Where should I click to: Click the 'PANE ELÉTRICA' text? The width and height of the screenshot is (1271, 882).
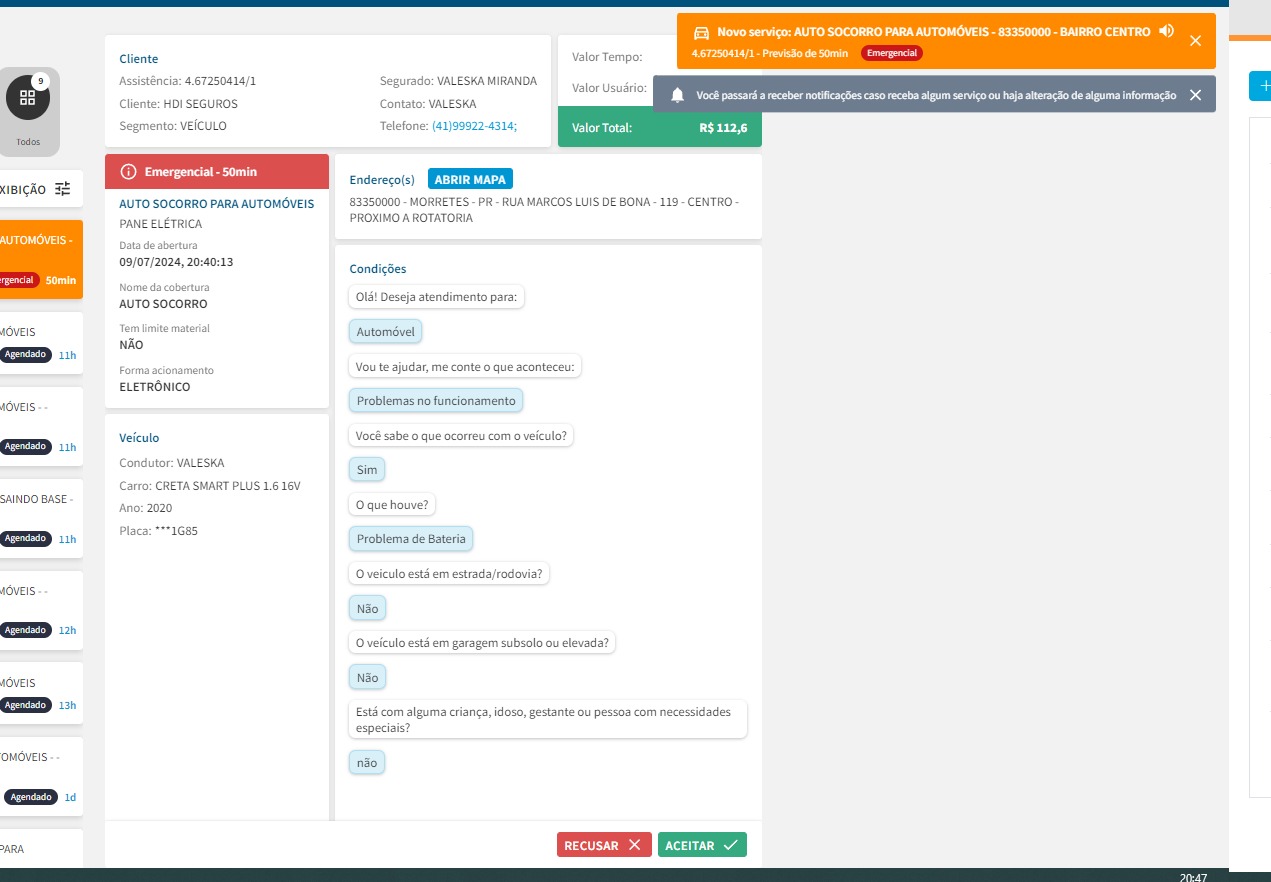pyautogui.click(x=161, y=224)
